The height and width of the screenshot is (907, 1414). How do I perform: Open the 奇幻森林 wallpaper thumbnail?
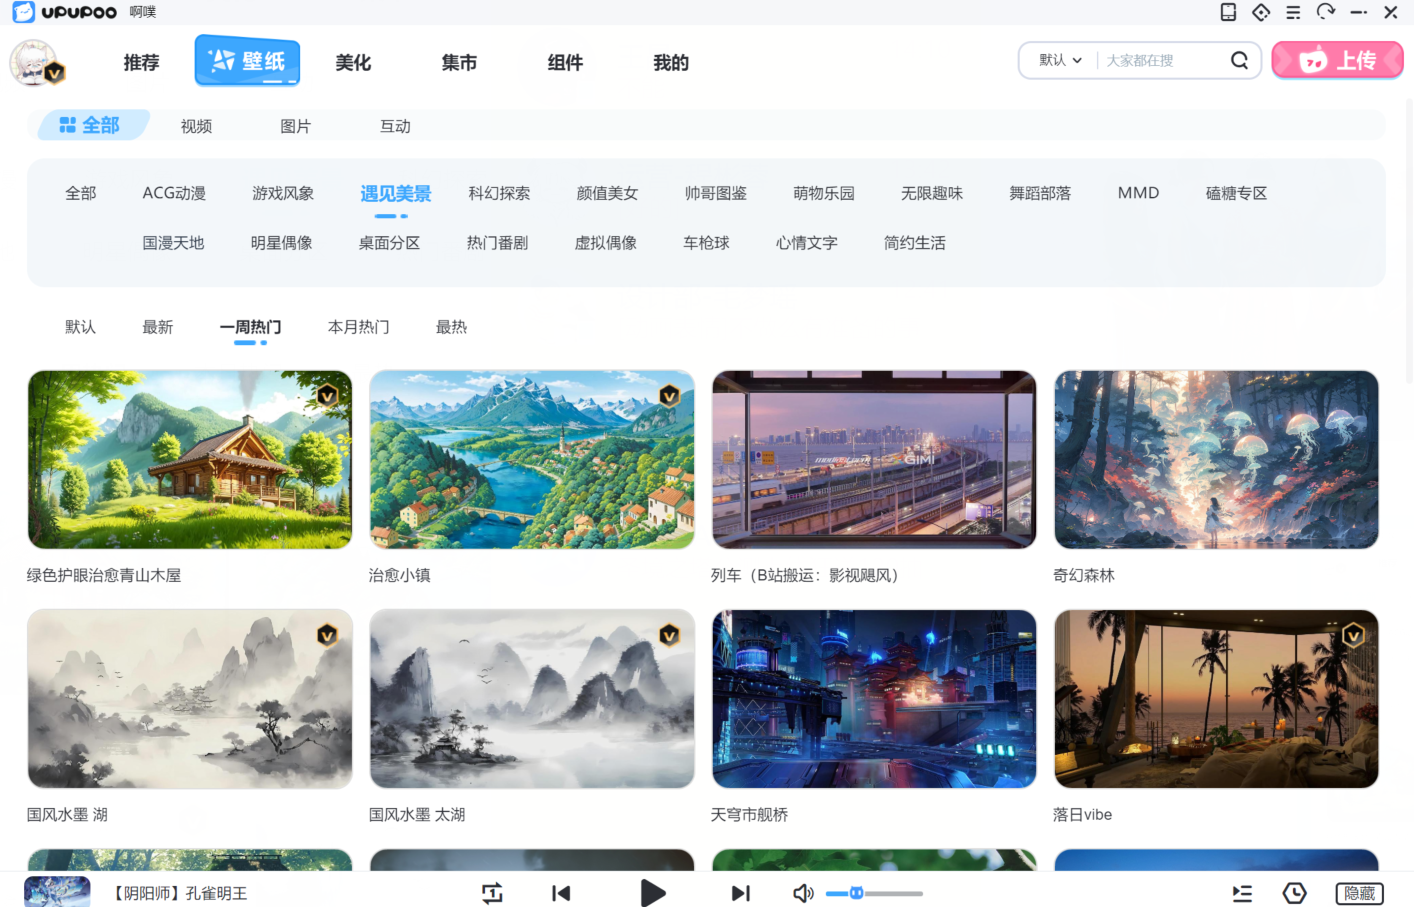point(1216,460)
